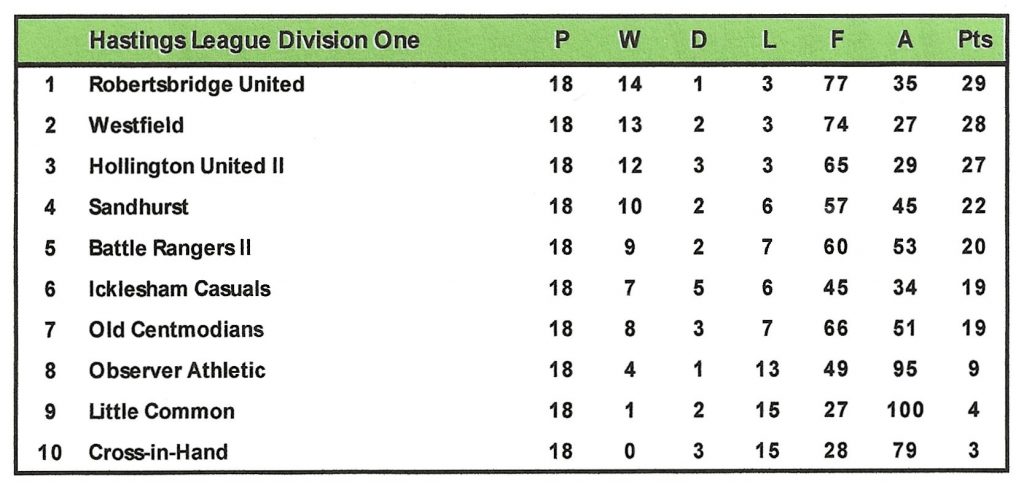The width and height of the screenshot is (1024, 487).
Task: Click the Westfield team row name
Action: 136,125
